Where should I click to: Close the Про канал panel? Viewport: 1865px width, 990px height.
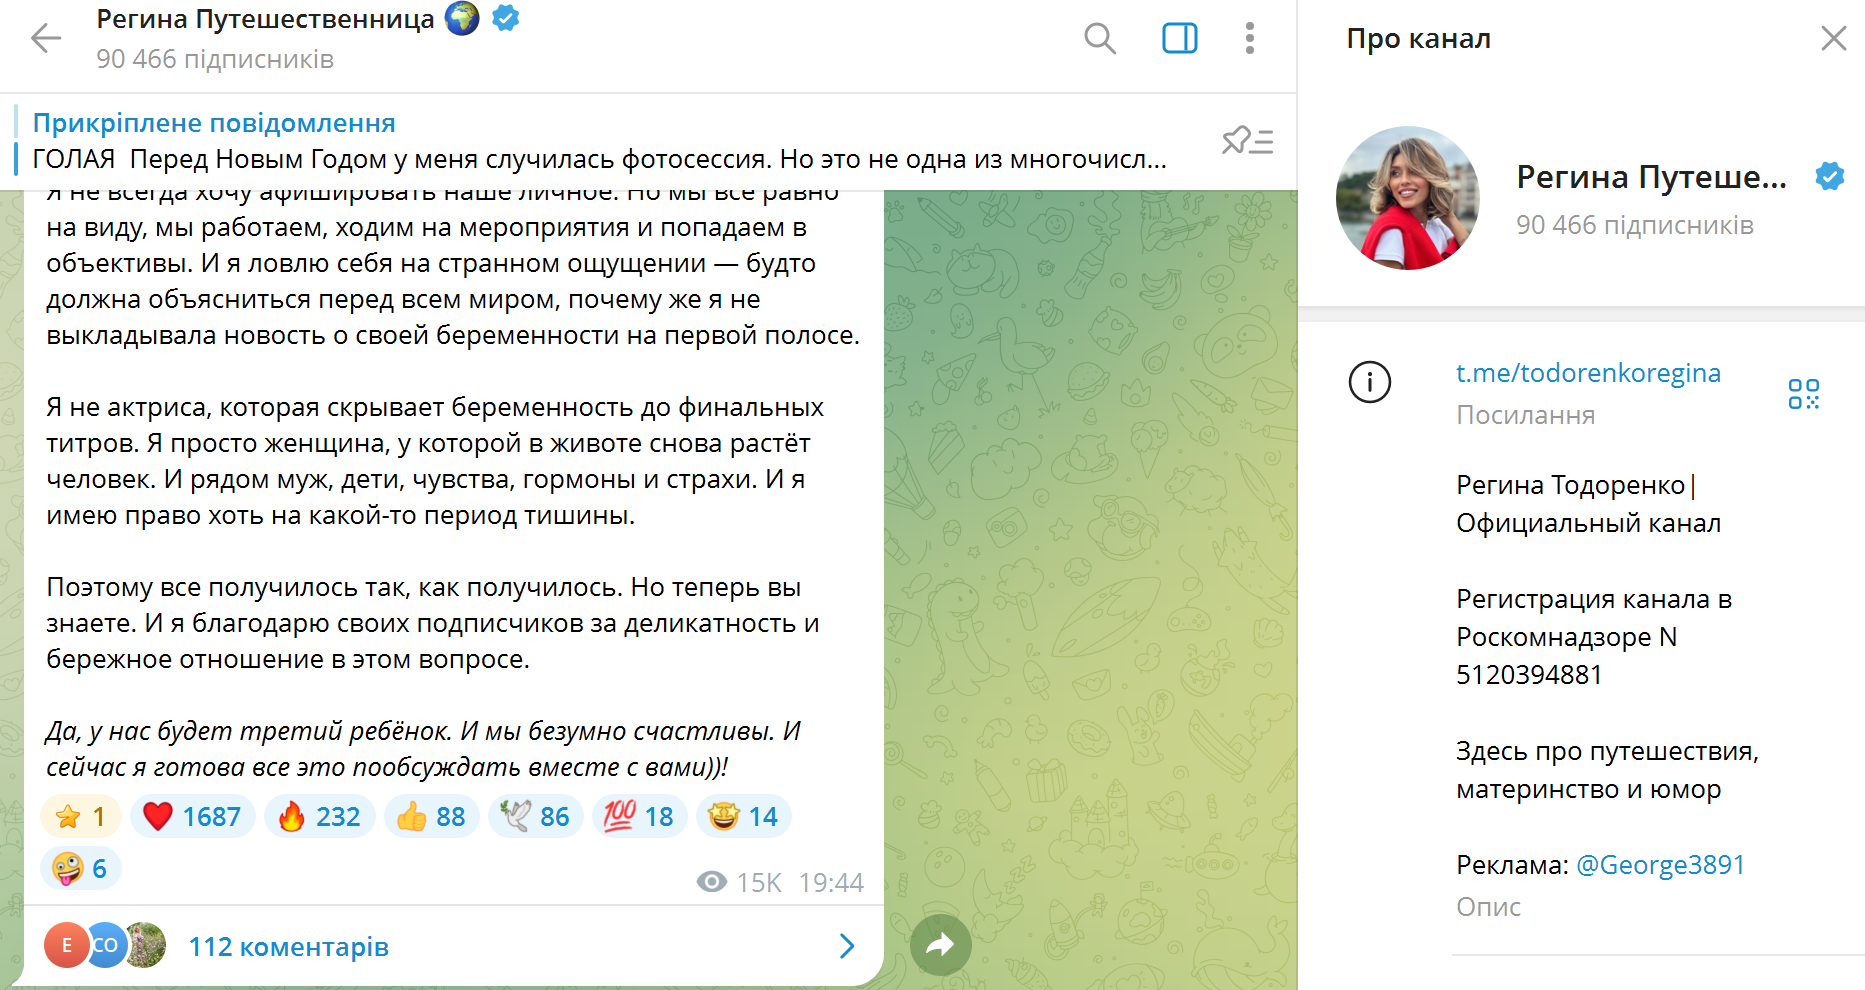pos(1833,39)
